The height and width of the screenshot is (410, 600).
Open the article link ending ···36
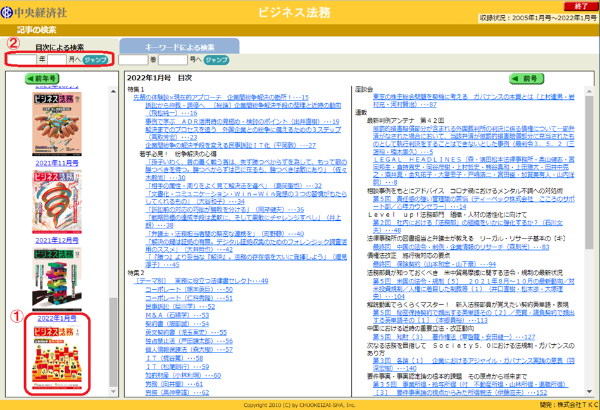tap(225, 209)
